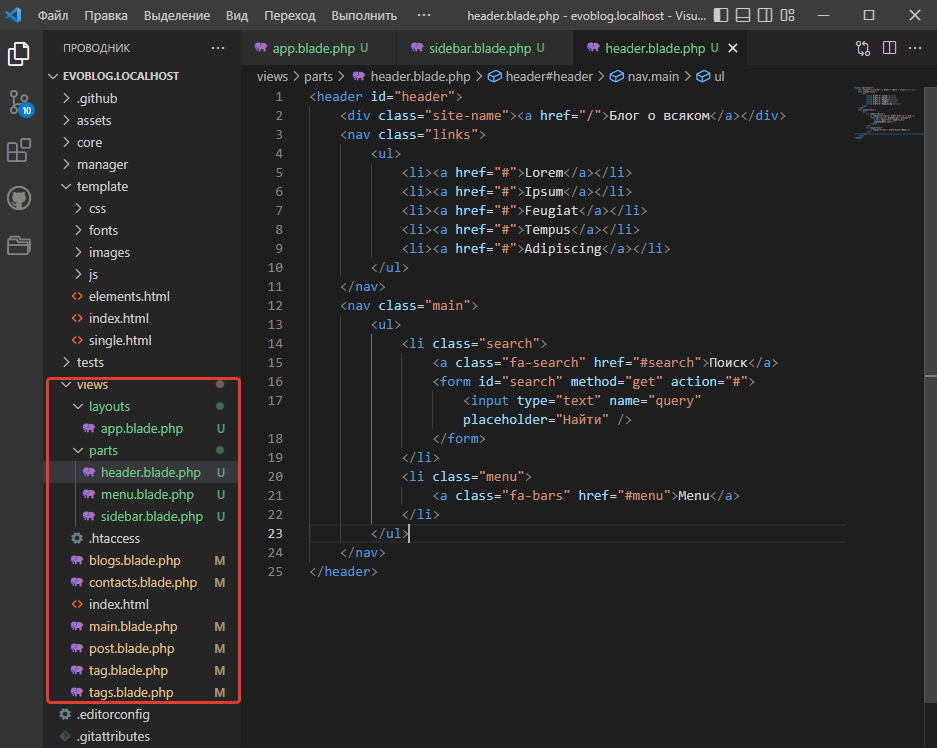Open editor More Actions ellipsis menu
937x748 pixels.
[915, 48]
